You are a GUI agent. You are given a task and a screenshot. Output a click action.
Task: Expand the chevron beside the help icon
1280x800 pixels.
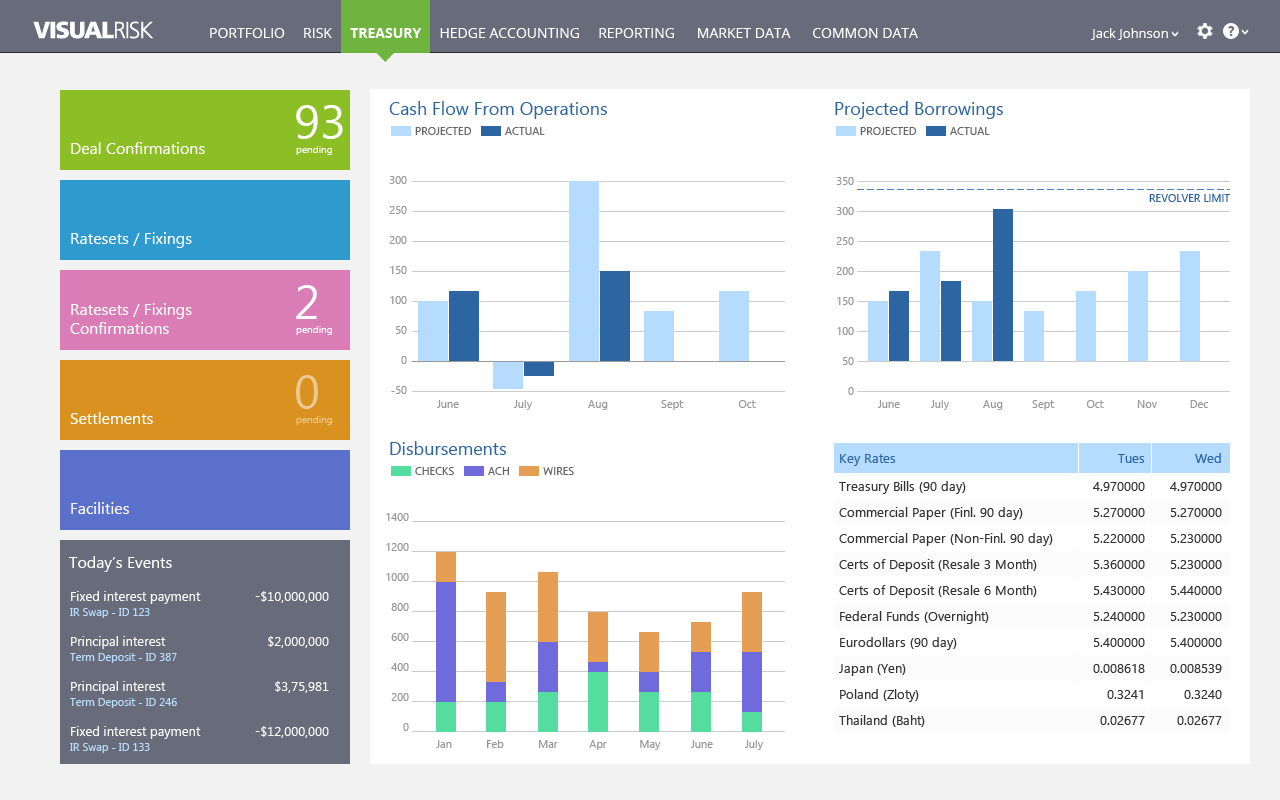(x=1245, y=33)
